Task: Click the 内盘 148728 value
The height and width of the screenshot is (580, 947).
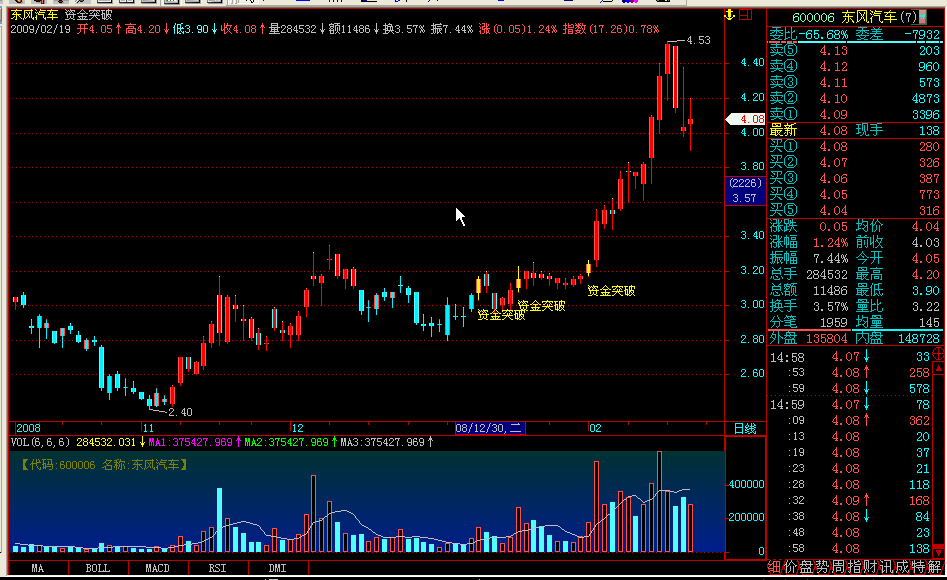Action: pyautogui.click(x=919, y=339)
